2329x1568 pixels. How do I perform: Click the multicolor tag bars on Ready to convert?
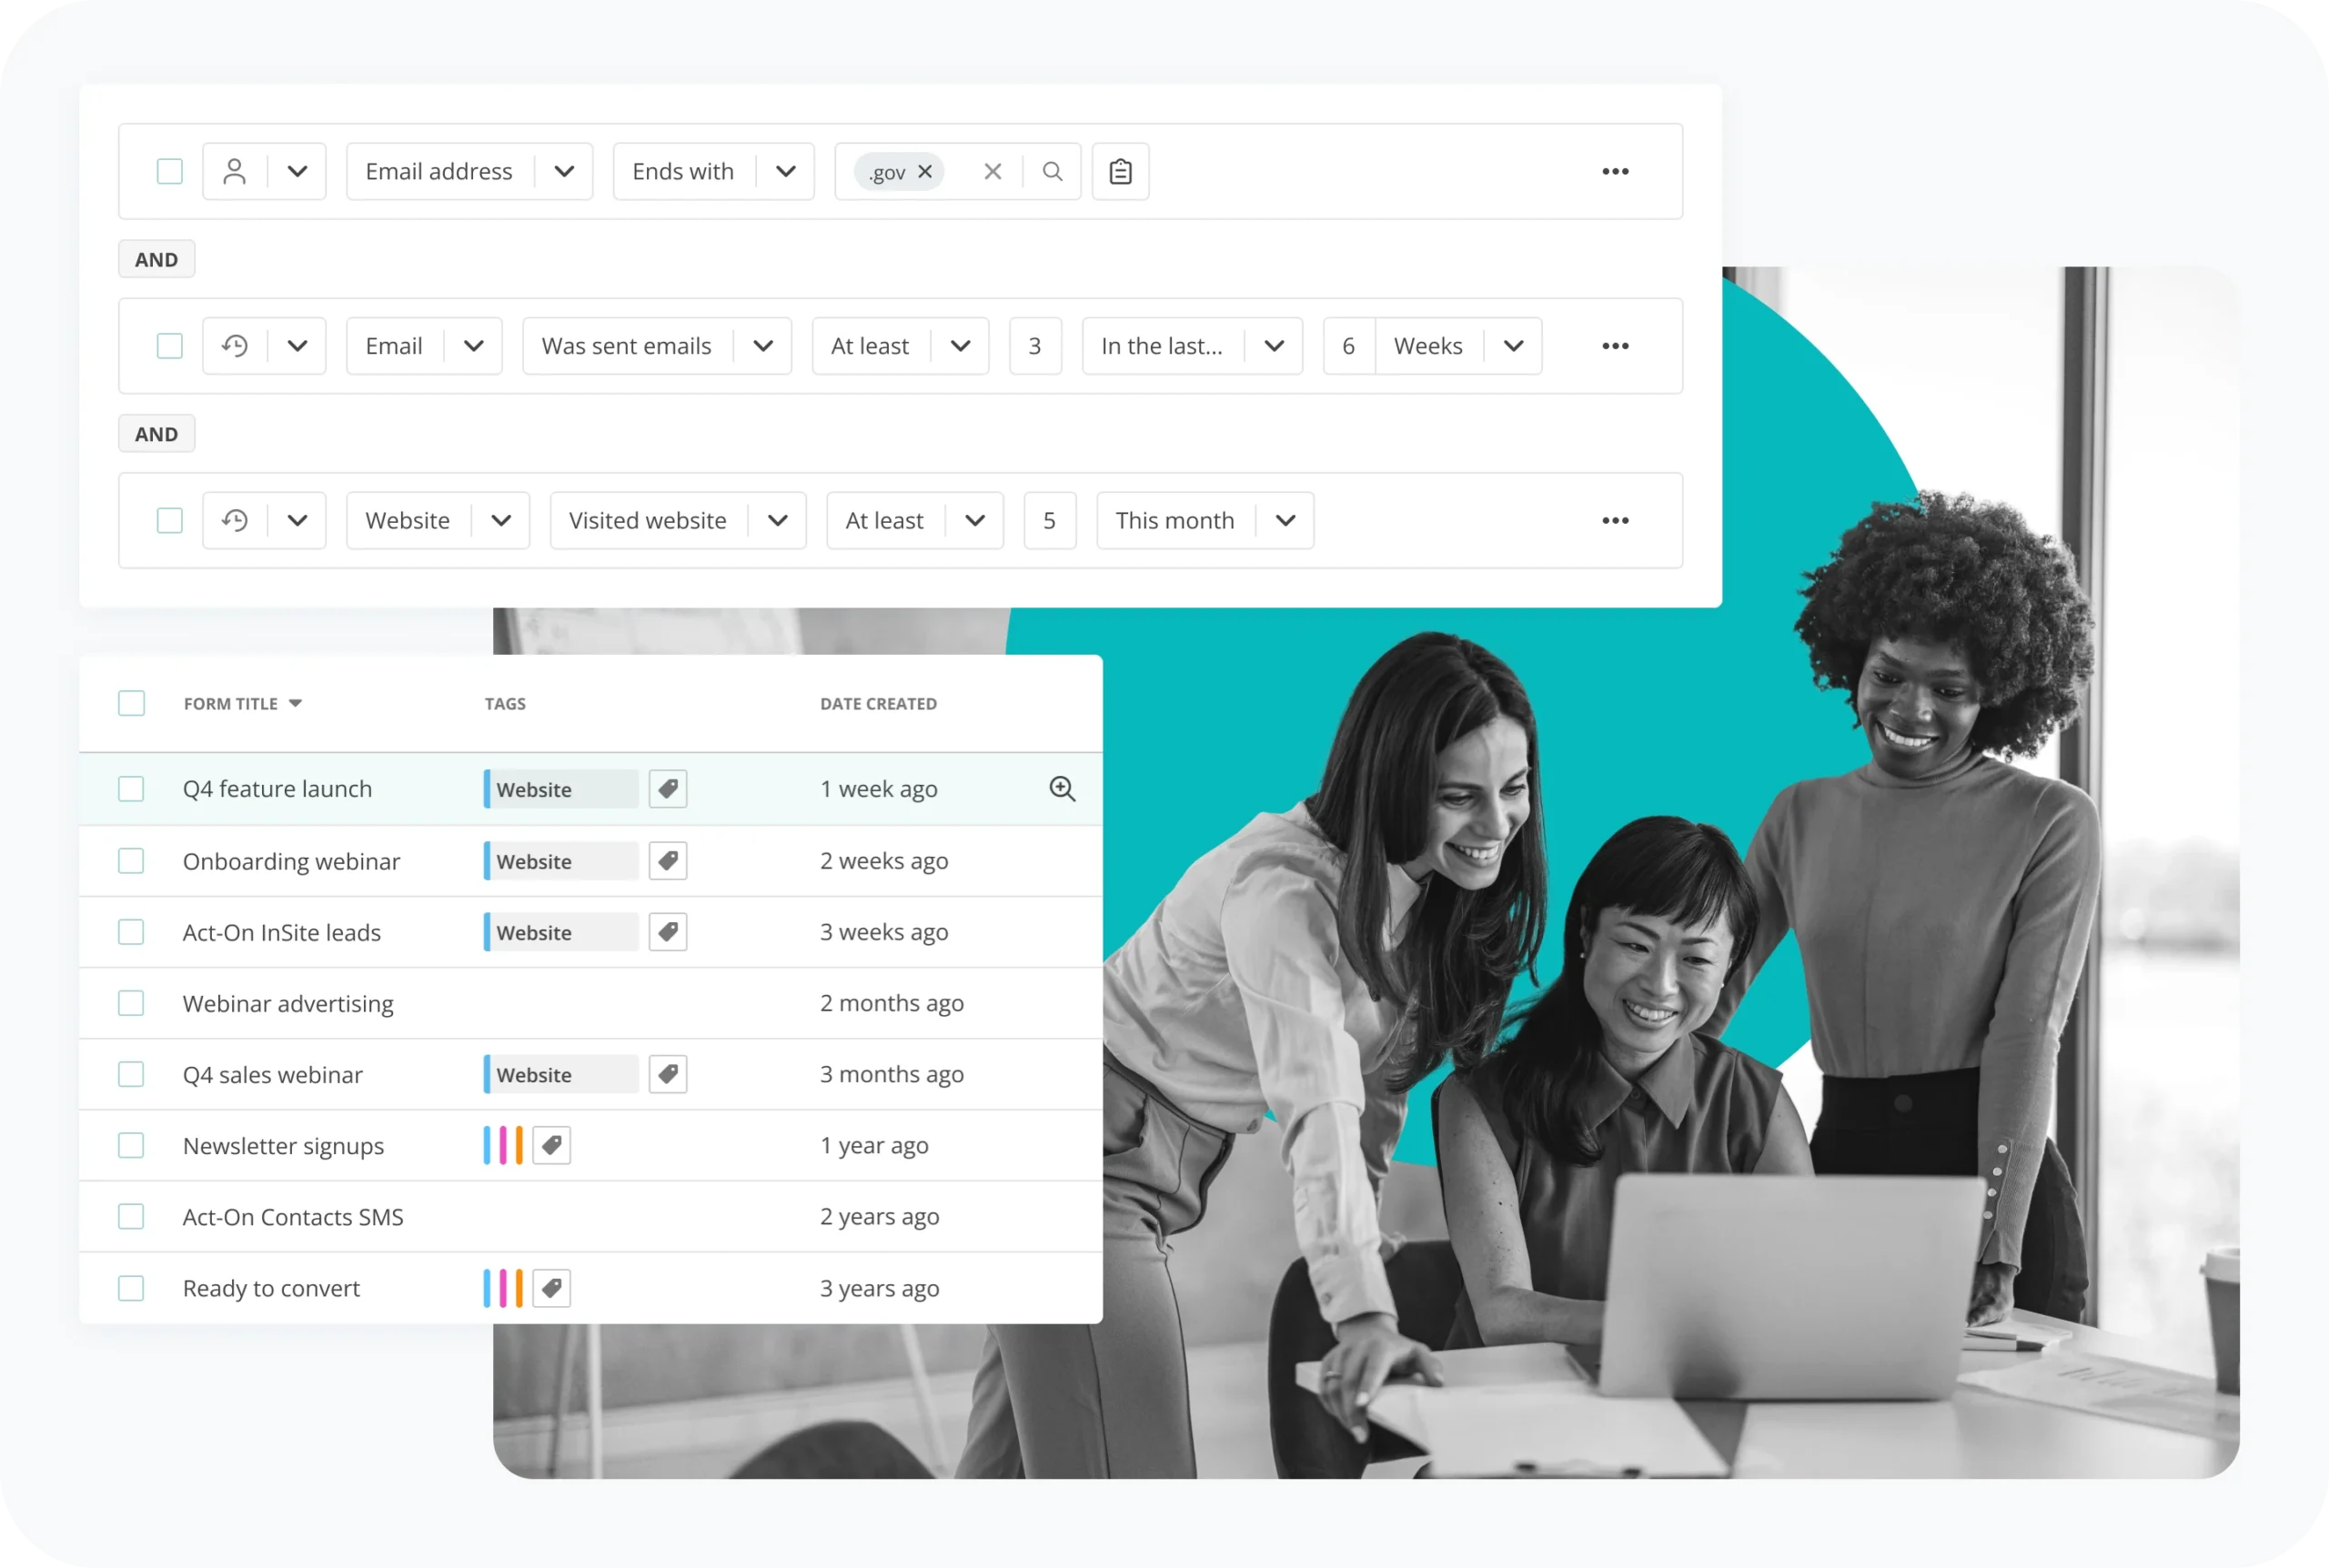pyautogui.click(x=503, y=1288)
